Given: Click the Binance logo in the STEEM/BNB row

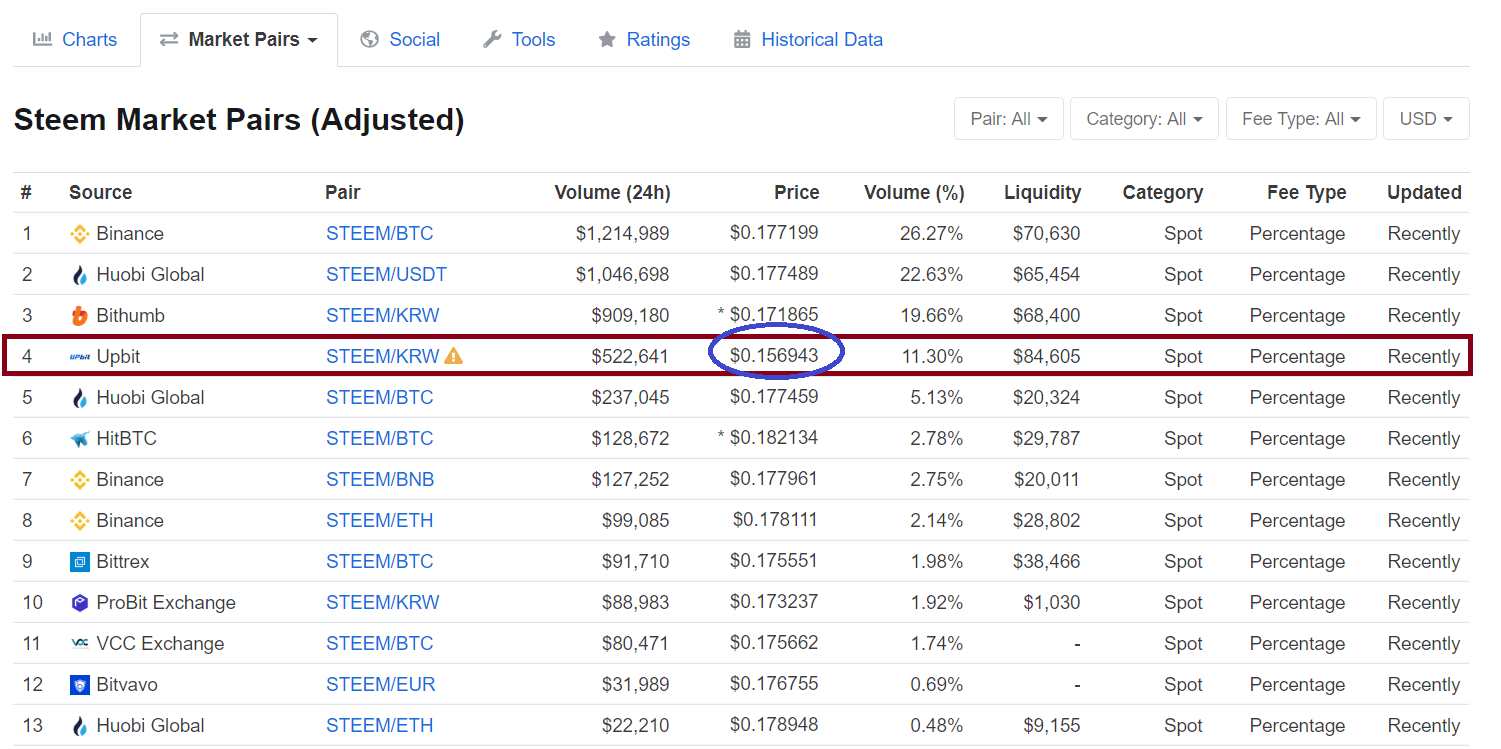Looking at the screenshot, I should [x=80, y=480].
